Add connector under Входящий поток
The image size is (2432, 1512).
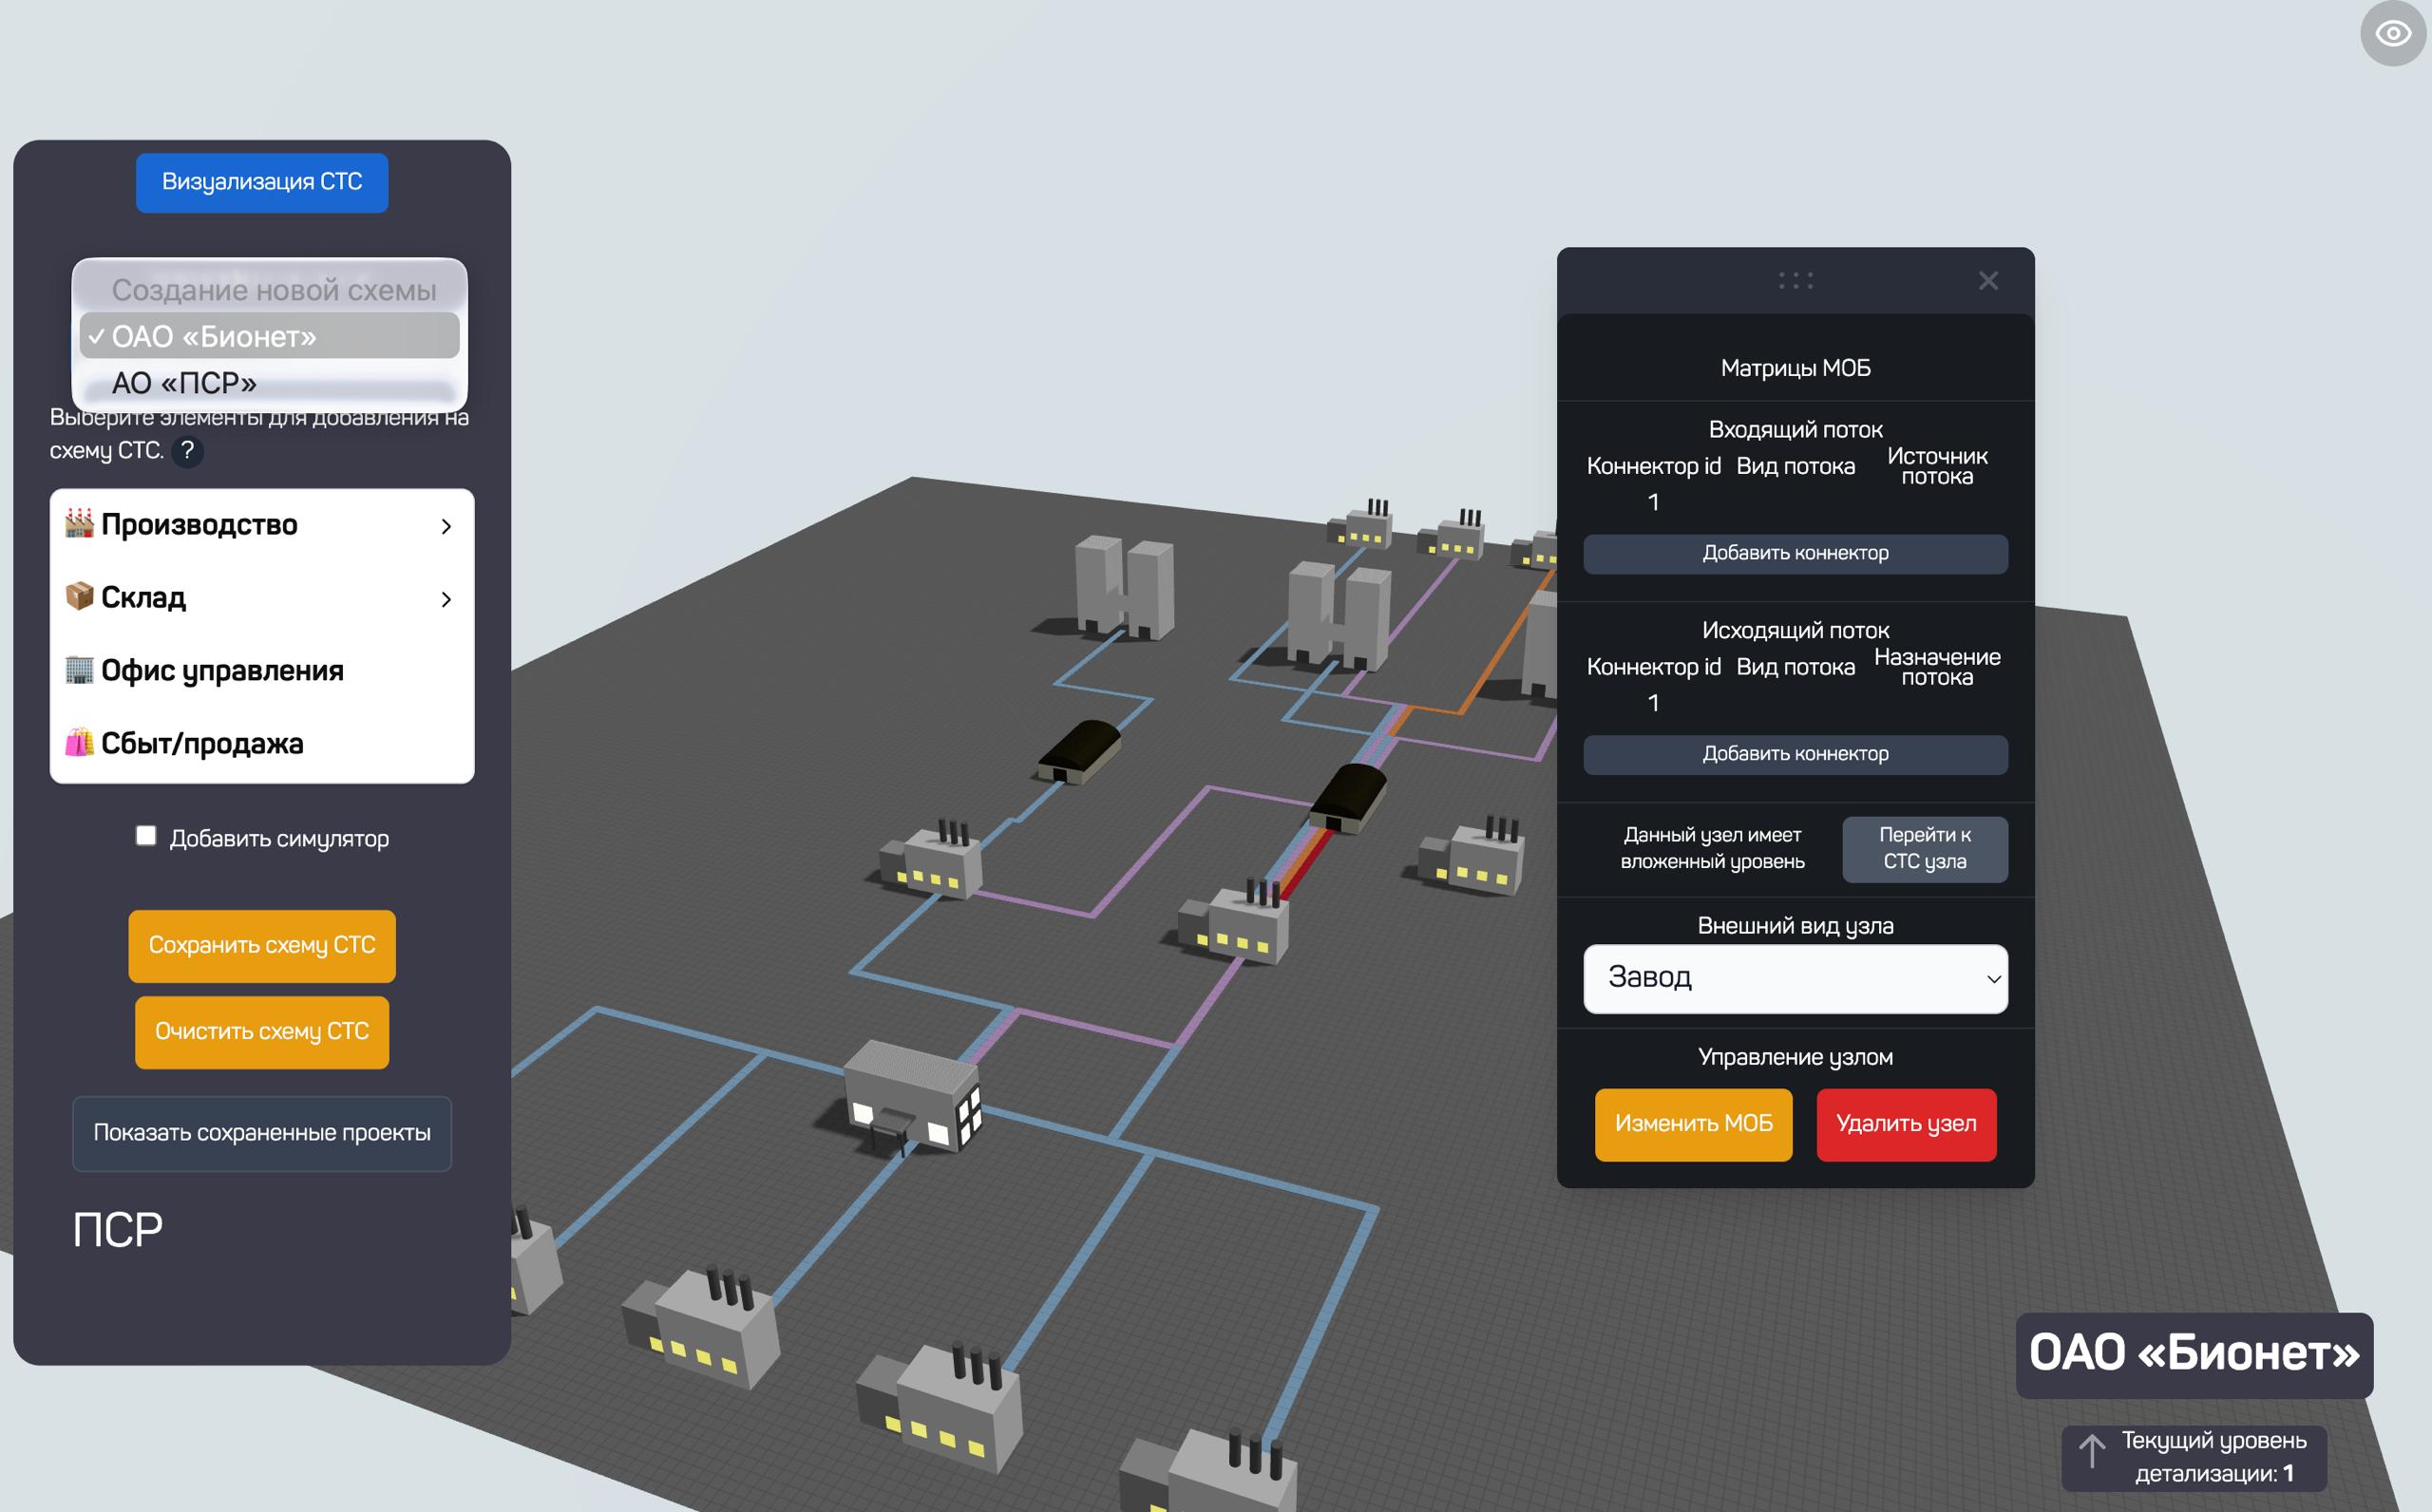[1795, 554]
